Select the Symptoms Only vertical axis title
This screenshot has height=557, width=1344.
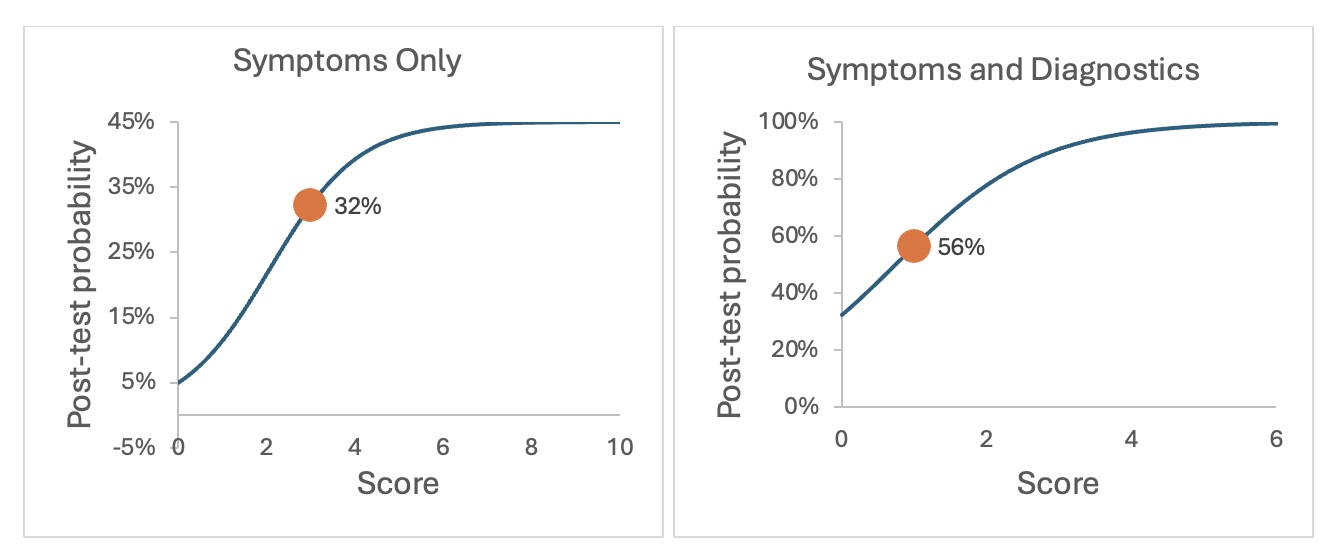click(x=82, y=285)
